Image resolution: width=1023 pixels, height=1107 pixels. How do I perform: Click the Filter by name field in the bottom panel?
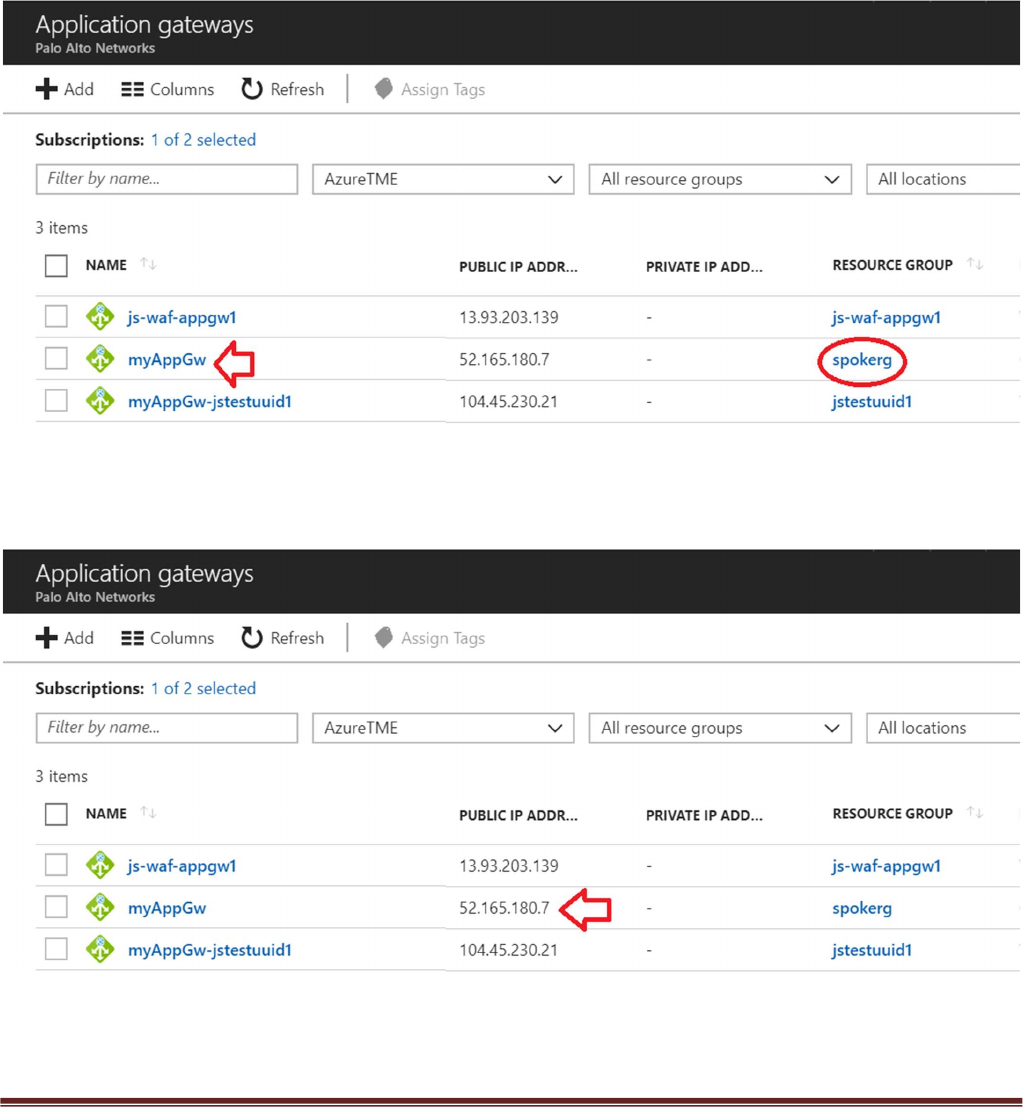pyautogui.click(x=167, y=728)
